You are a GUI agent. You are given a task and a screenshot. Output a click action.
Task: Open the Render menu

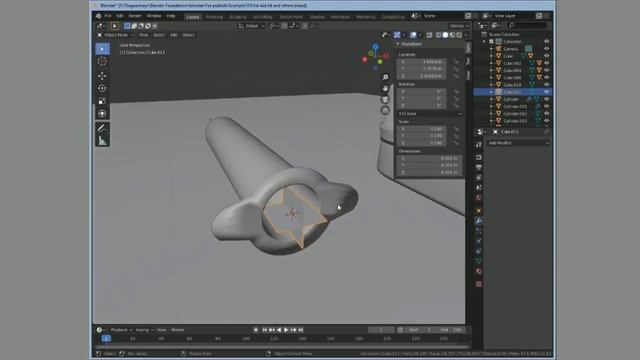pos(135,16)
